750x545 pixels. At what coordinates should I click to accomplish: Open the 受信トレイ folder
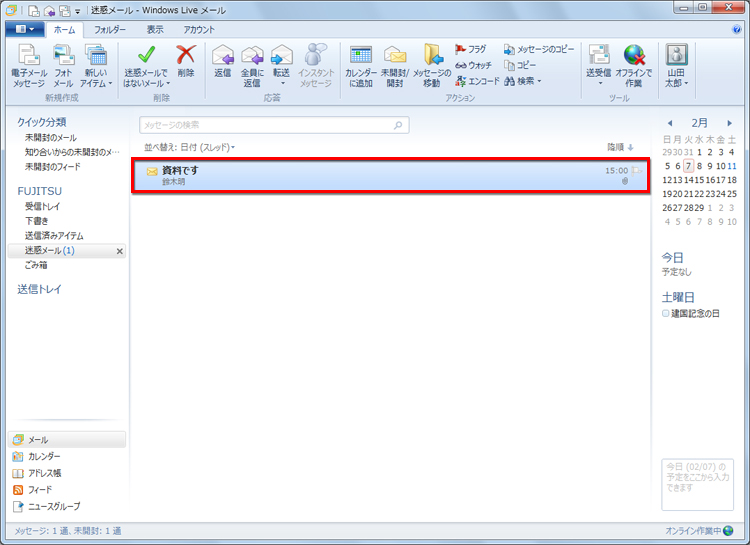coord(43,207)
